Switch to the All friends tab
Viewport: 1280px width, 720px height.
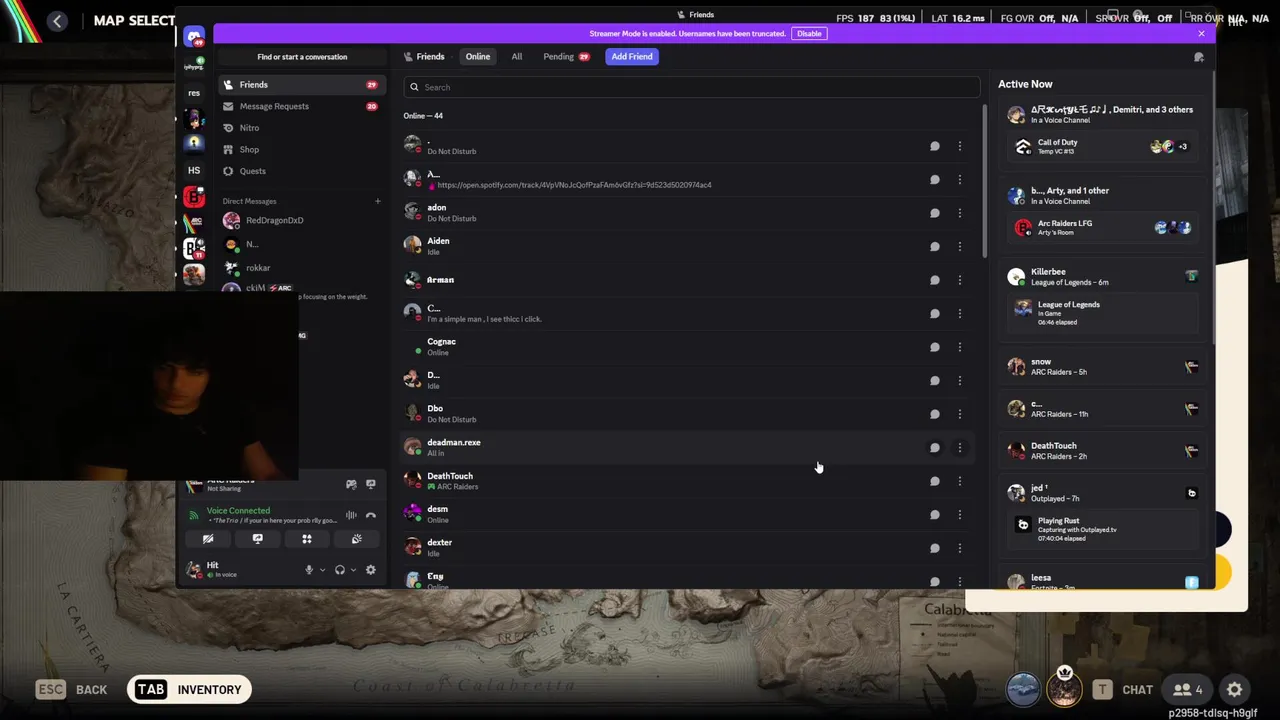tap(517, 57)
